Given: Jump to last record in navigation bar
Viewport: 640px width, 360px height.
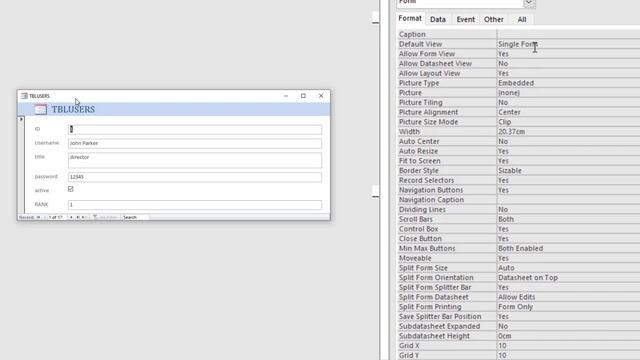Looking at the screenshot, I should point(78,217).
